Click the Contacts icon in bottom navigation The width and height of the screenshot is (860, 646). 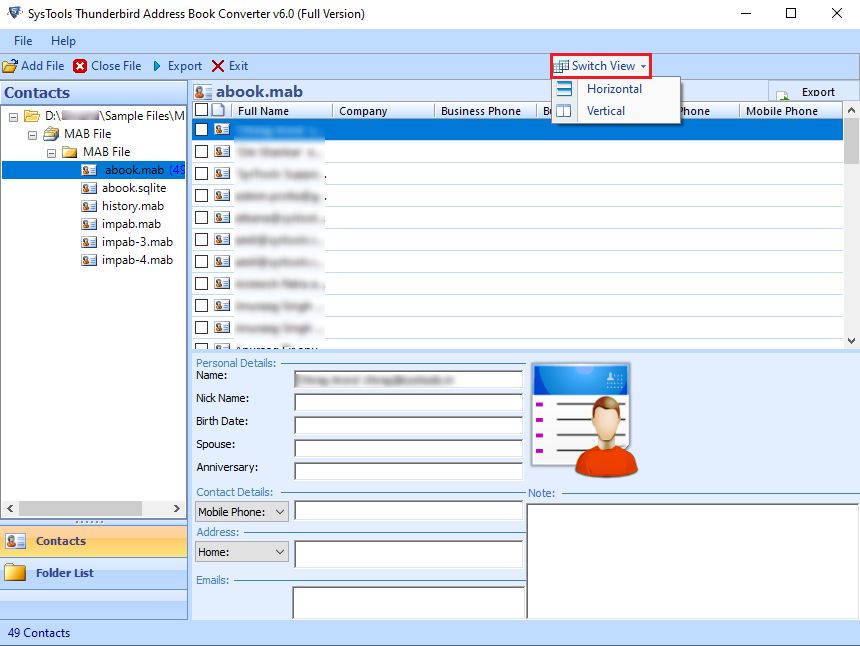coord(15,541)
